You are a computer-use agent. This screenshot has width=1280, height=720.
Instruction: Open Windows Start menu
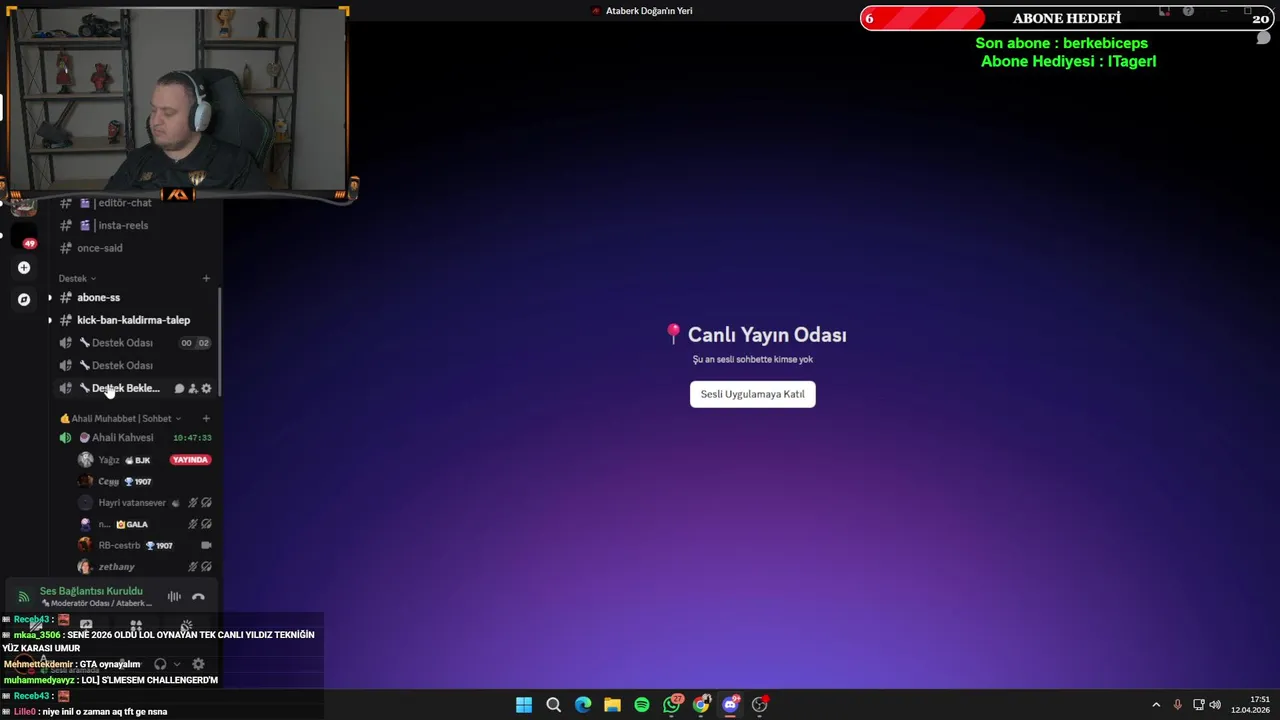524,705
